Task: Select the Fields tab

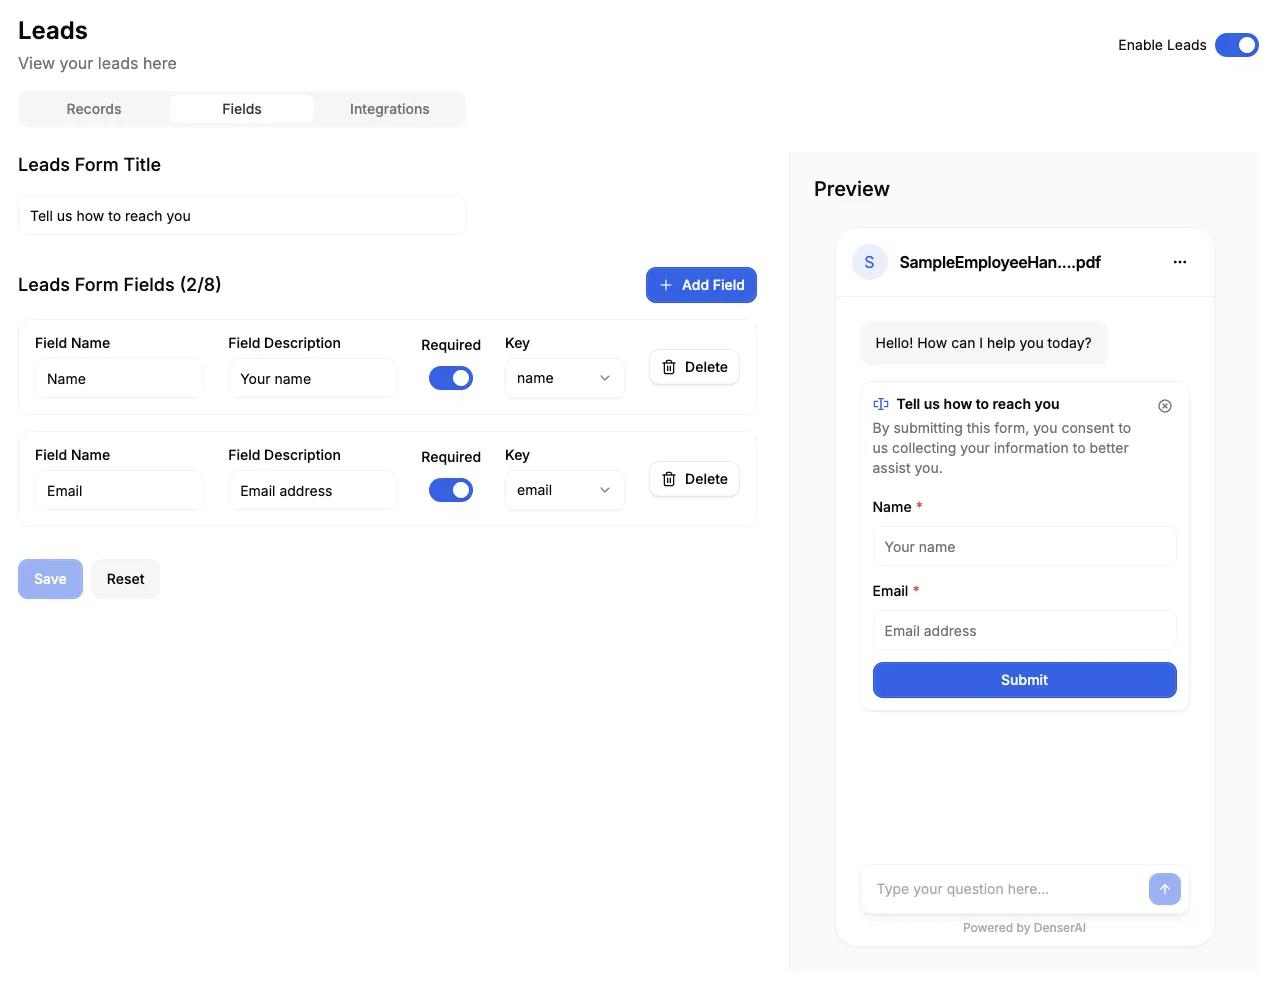Action: click(242, 109)
